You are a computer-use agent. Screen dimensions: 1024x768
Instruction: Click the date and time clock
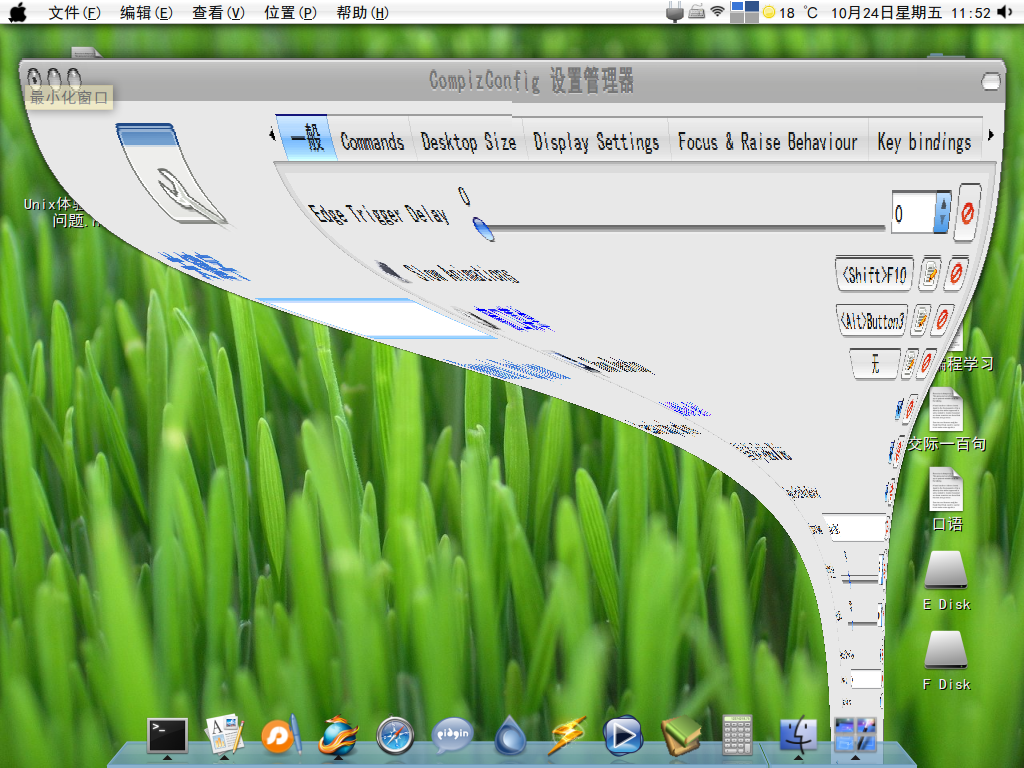point(910,12)
